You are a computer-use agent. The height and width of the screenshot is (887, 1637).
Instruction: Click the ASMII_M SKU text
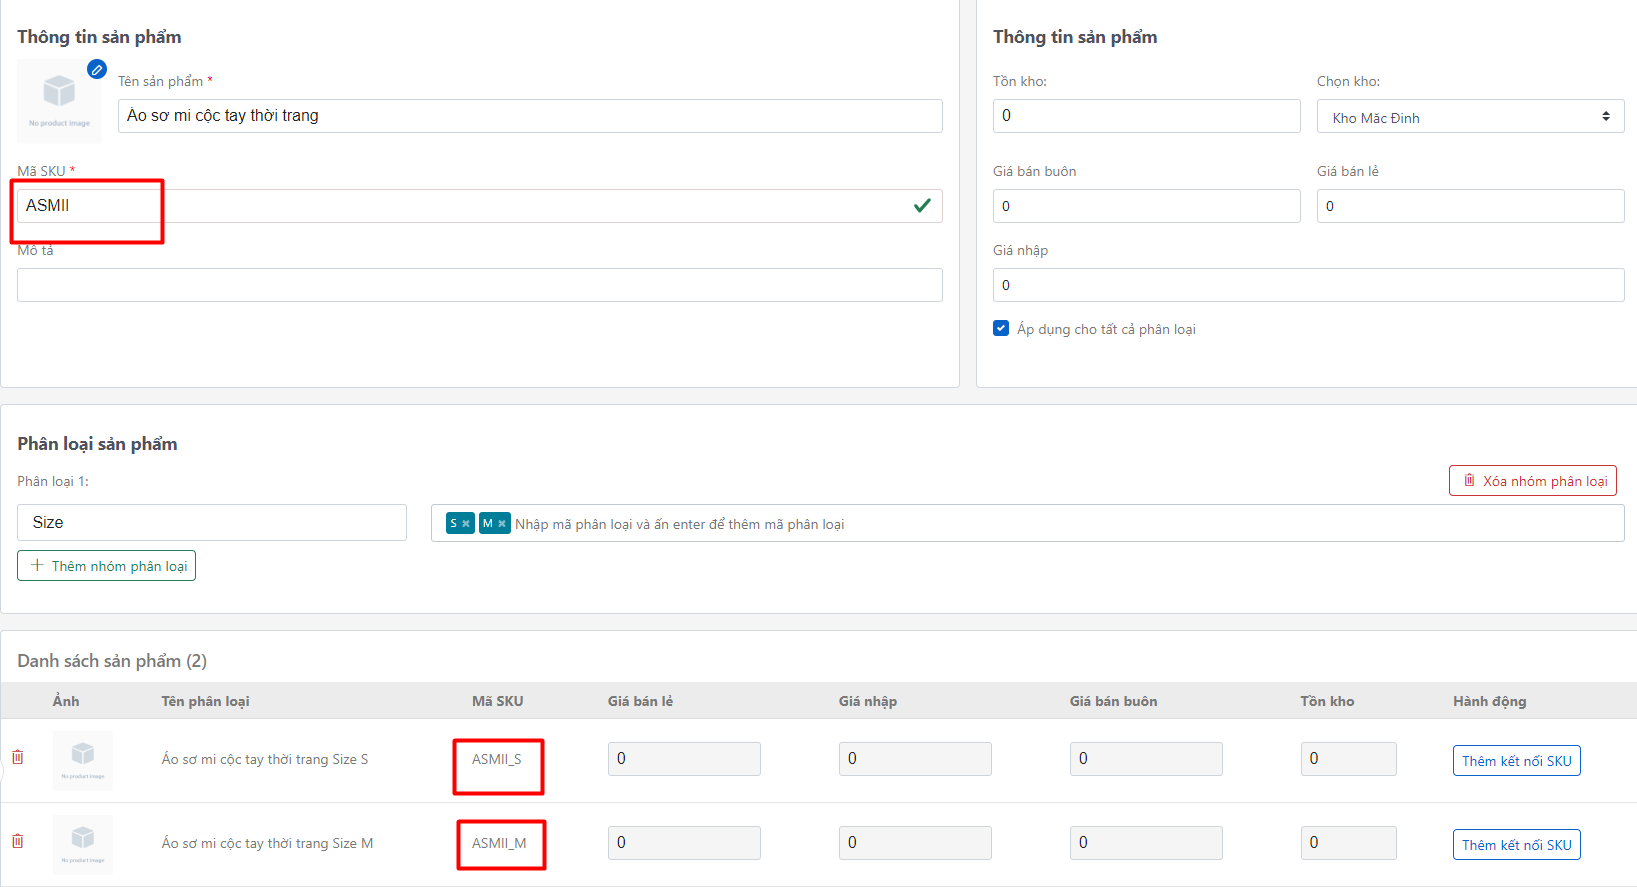tap(499, 843)
